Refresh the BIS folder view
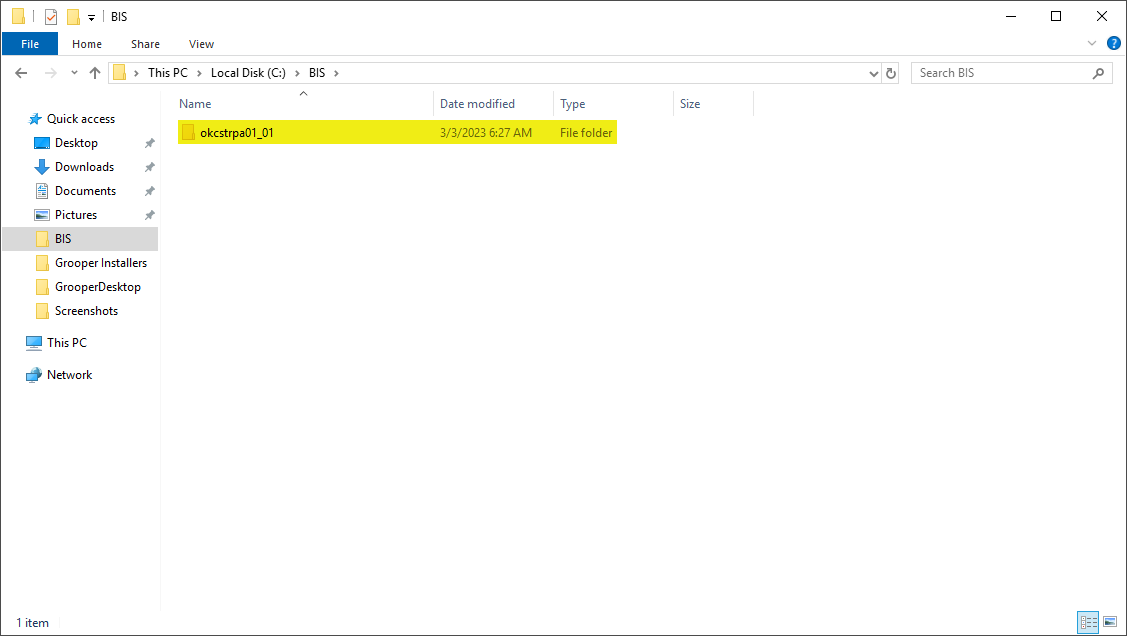The image size is (1127, 636). [x=891, y=73]
